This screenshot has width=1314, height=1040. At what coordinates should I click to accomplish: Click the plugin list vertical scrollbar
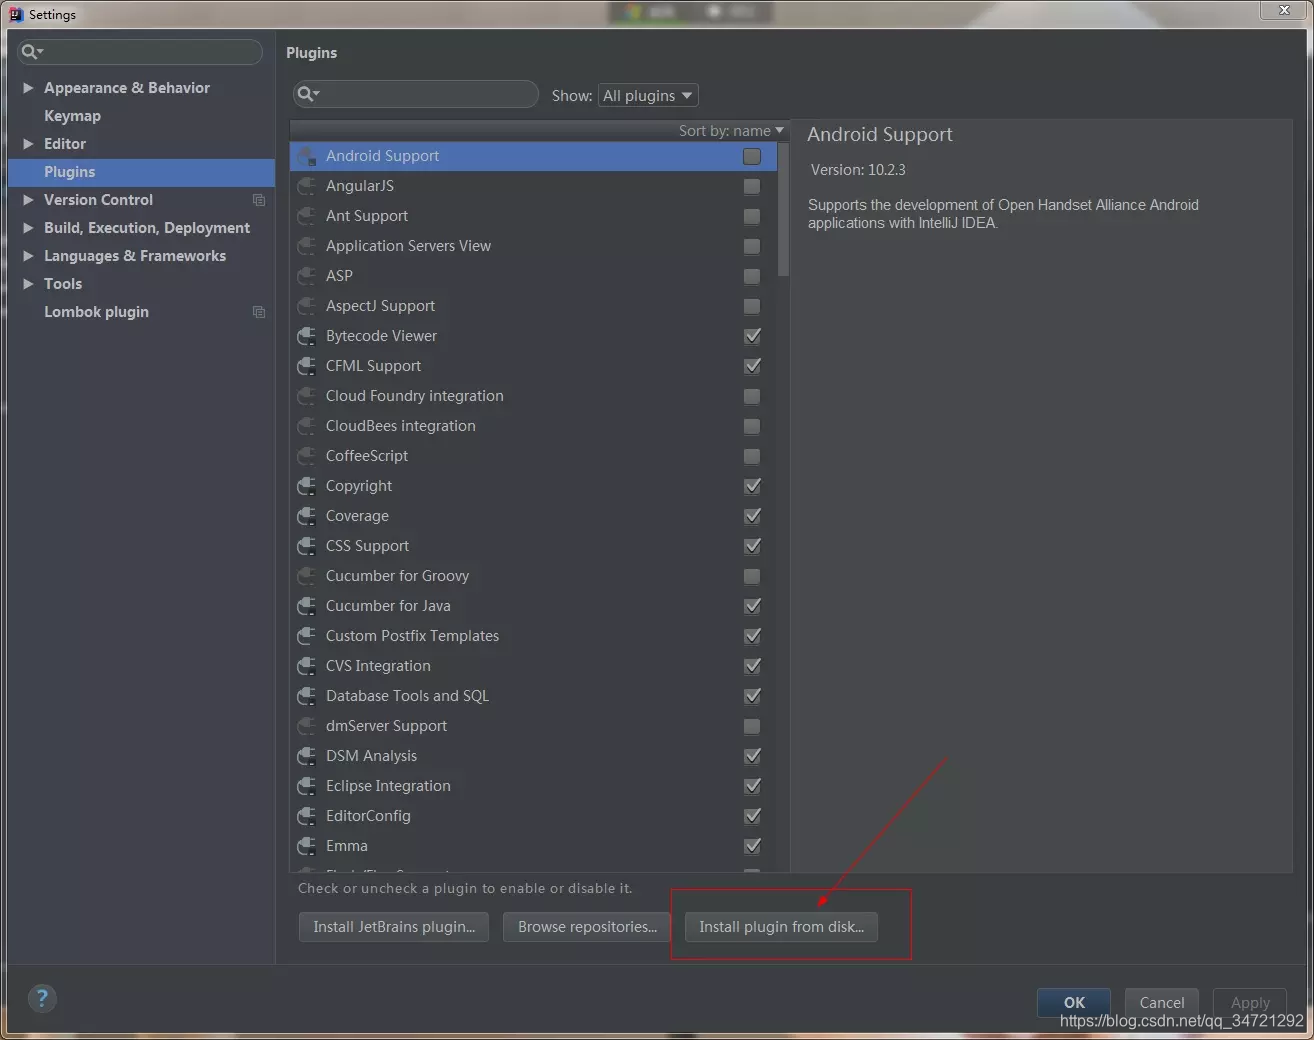point(784,210)
